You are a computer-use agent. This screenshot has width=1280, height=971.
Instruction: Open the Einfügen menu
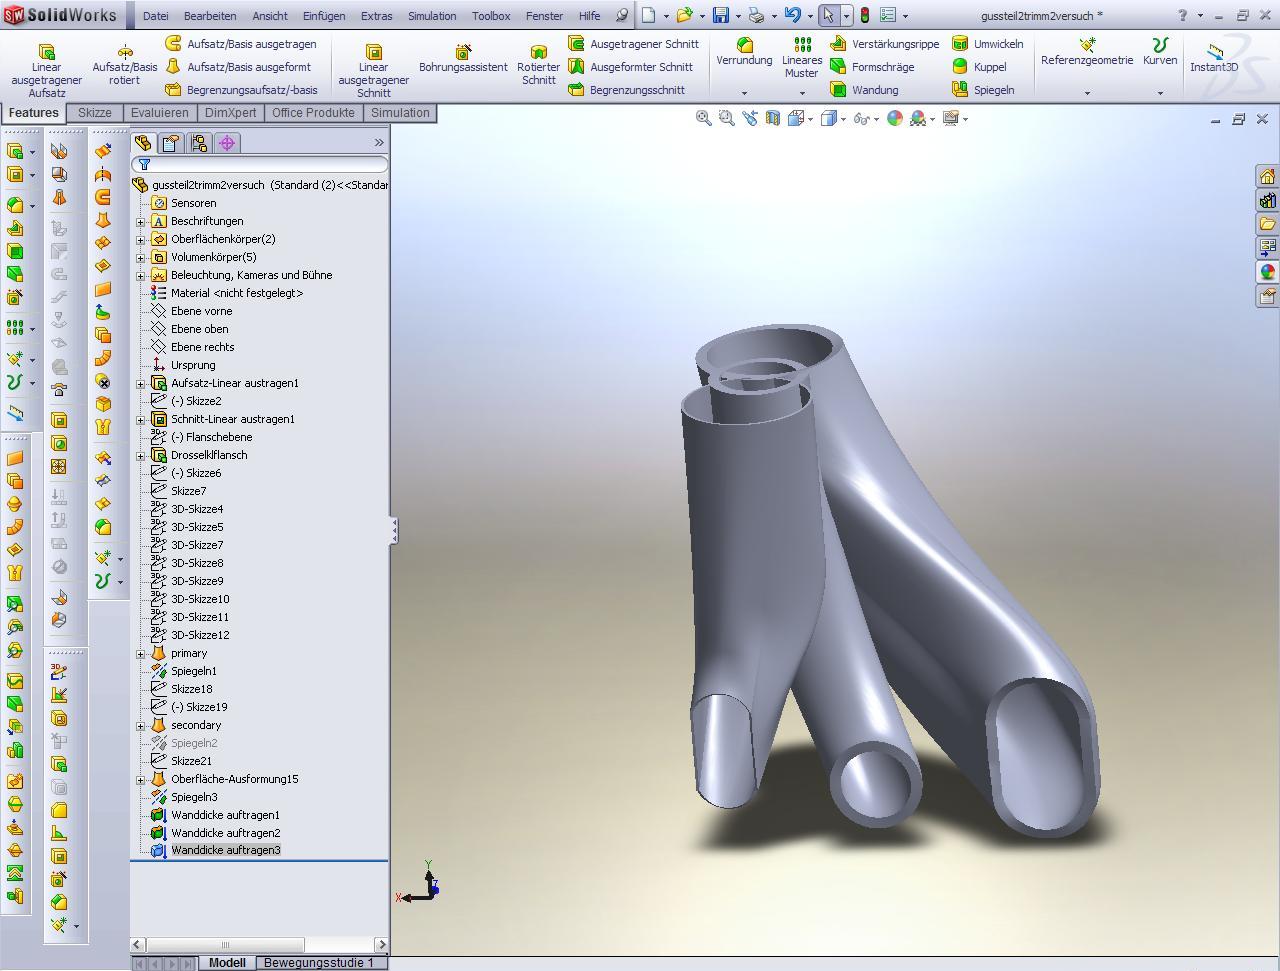324,16
